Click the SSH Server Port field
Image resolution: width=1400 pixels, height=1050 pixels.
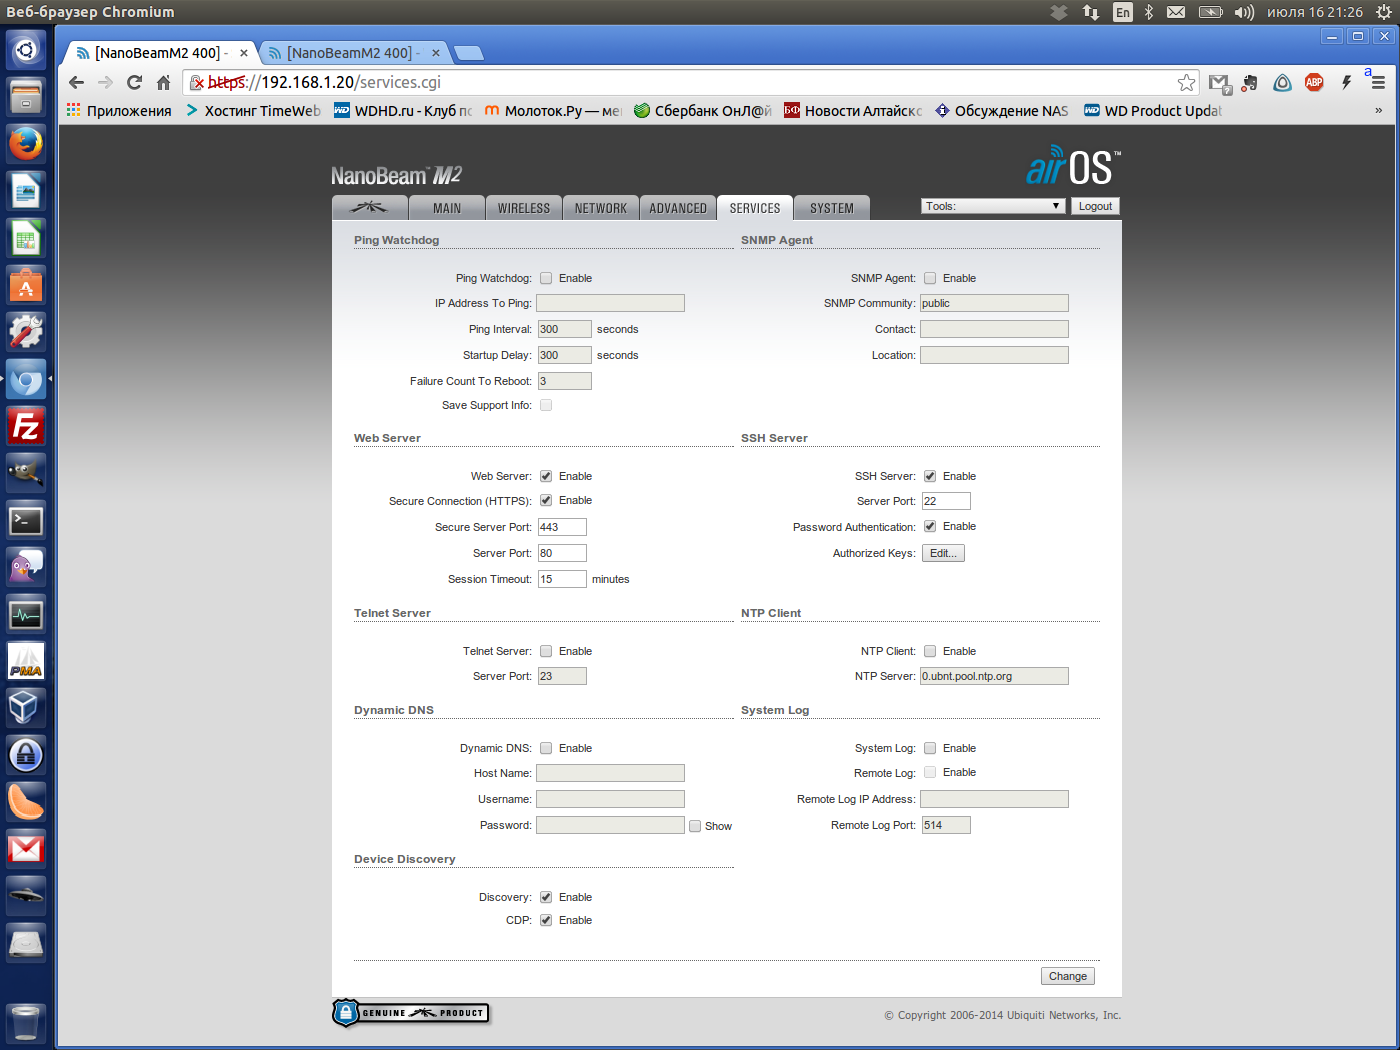point(946,501)
